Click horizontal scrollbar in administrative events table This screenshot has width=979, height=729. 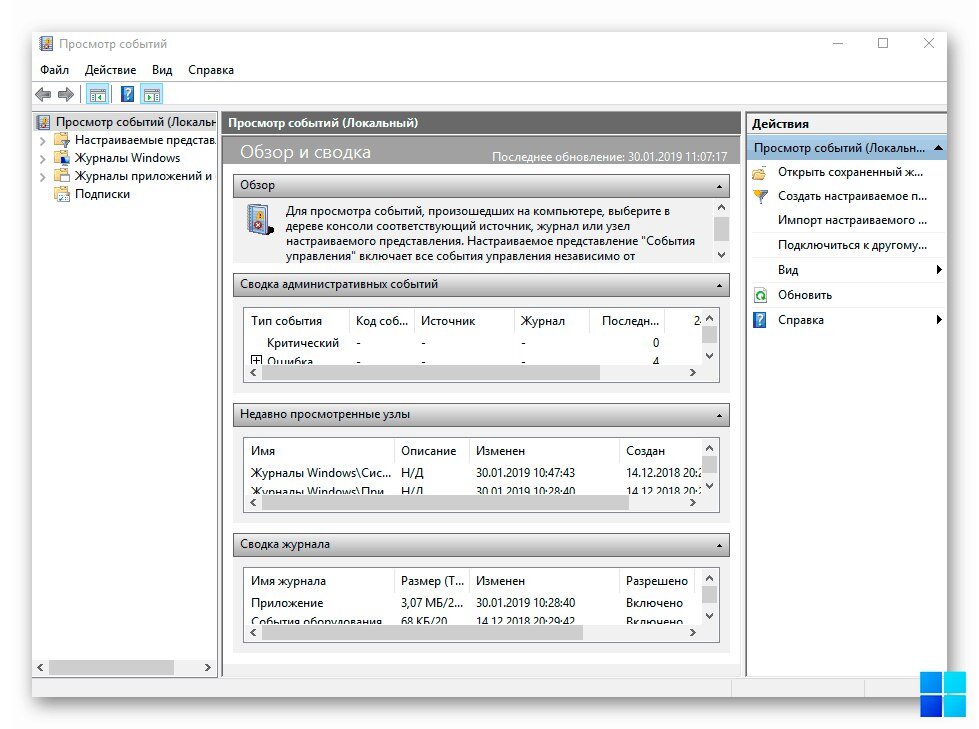(x=431, y=373)
